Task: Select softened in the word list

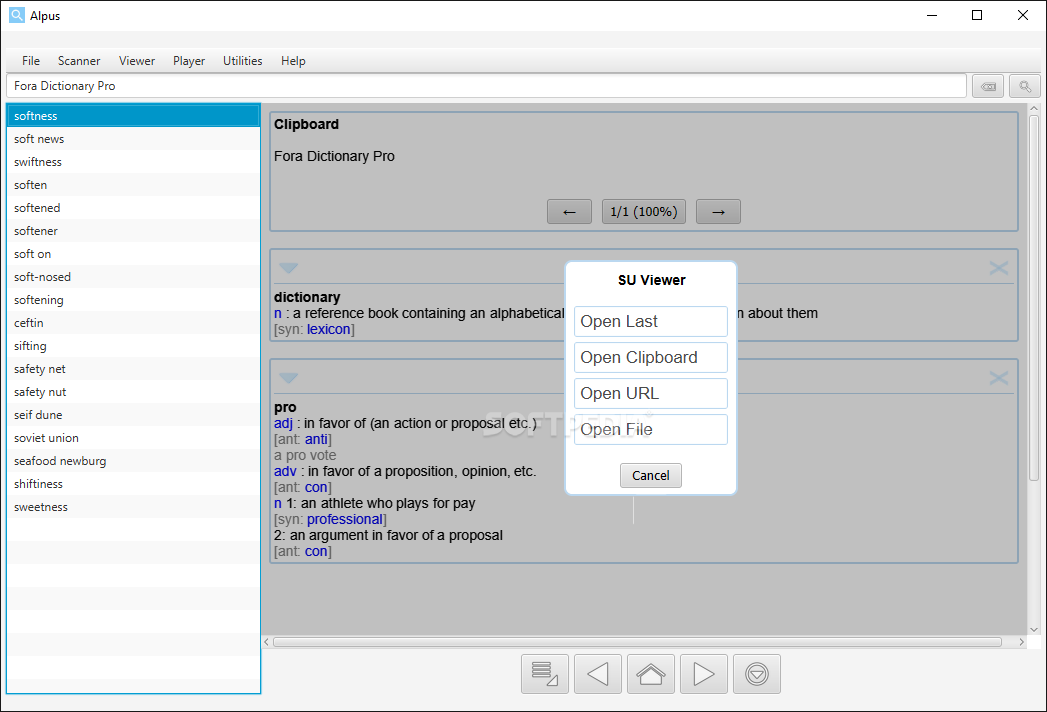Action: pyautogui.click(x=134, y=208)
